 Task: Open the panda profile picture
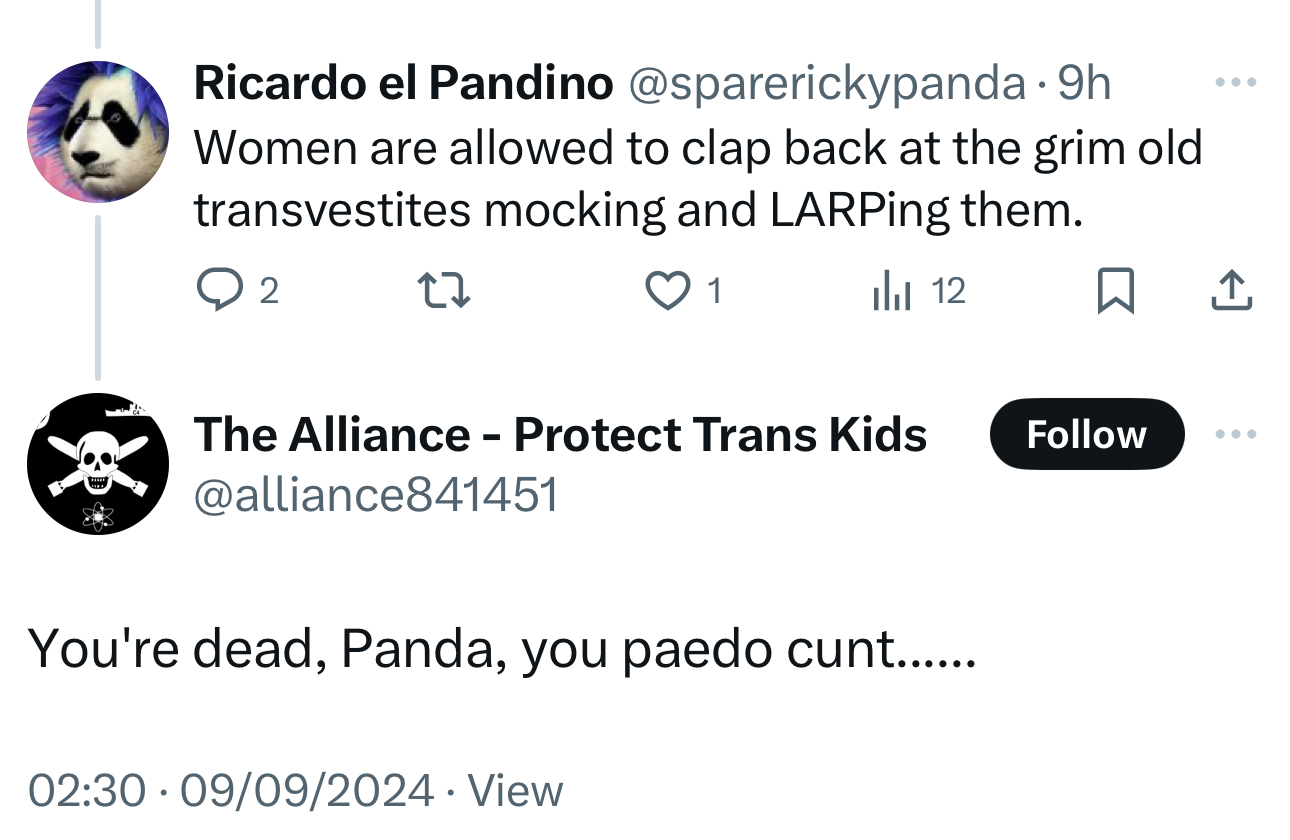97,131
